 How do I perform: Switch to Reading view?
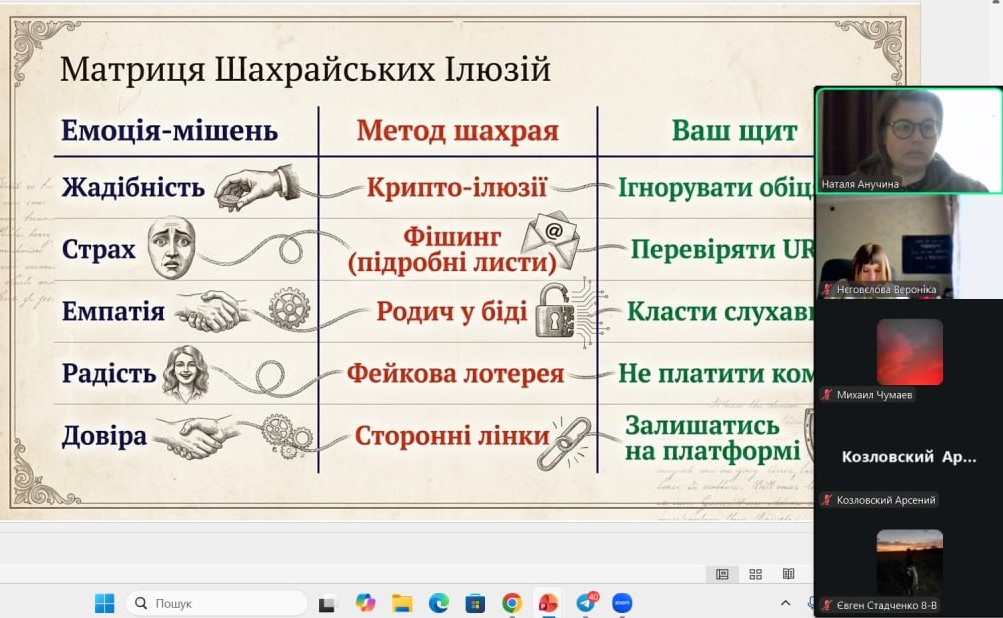(789, 574)
